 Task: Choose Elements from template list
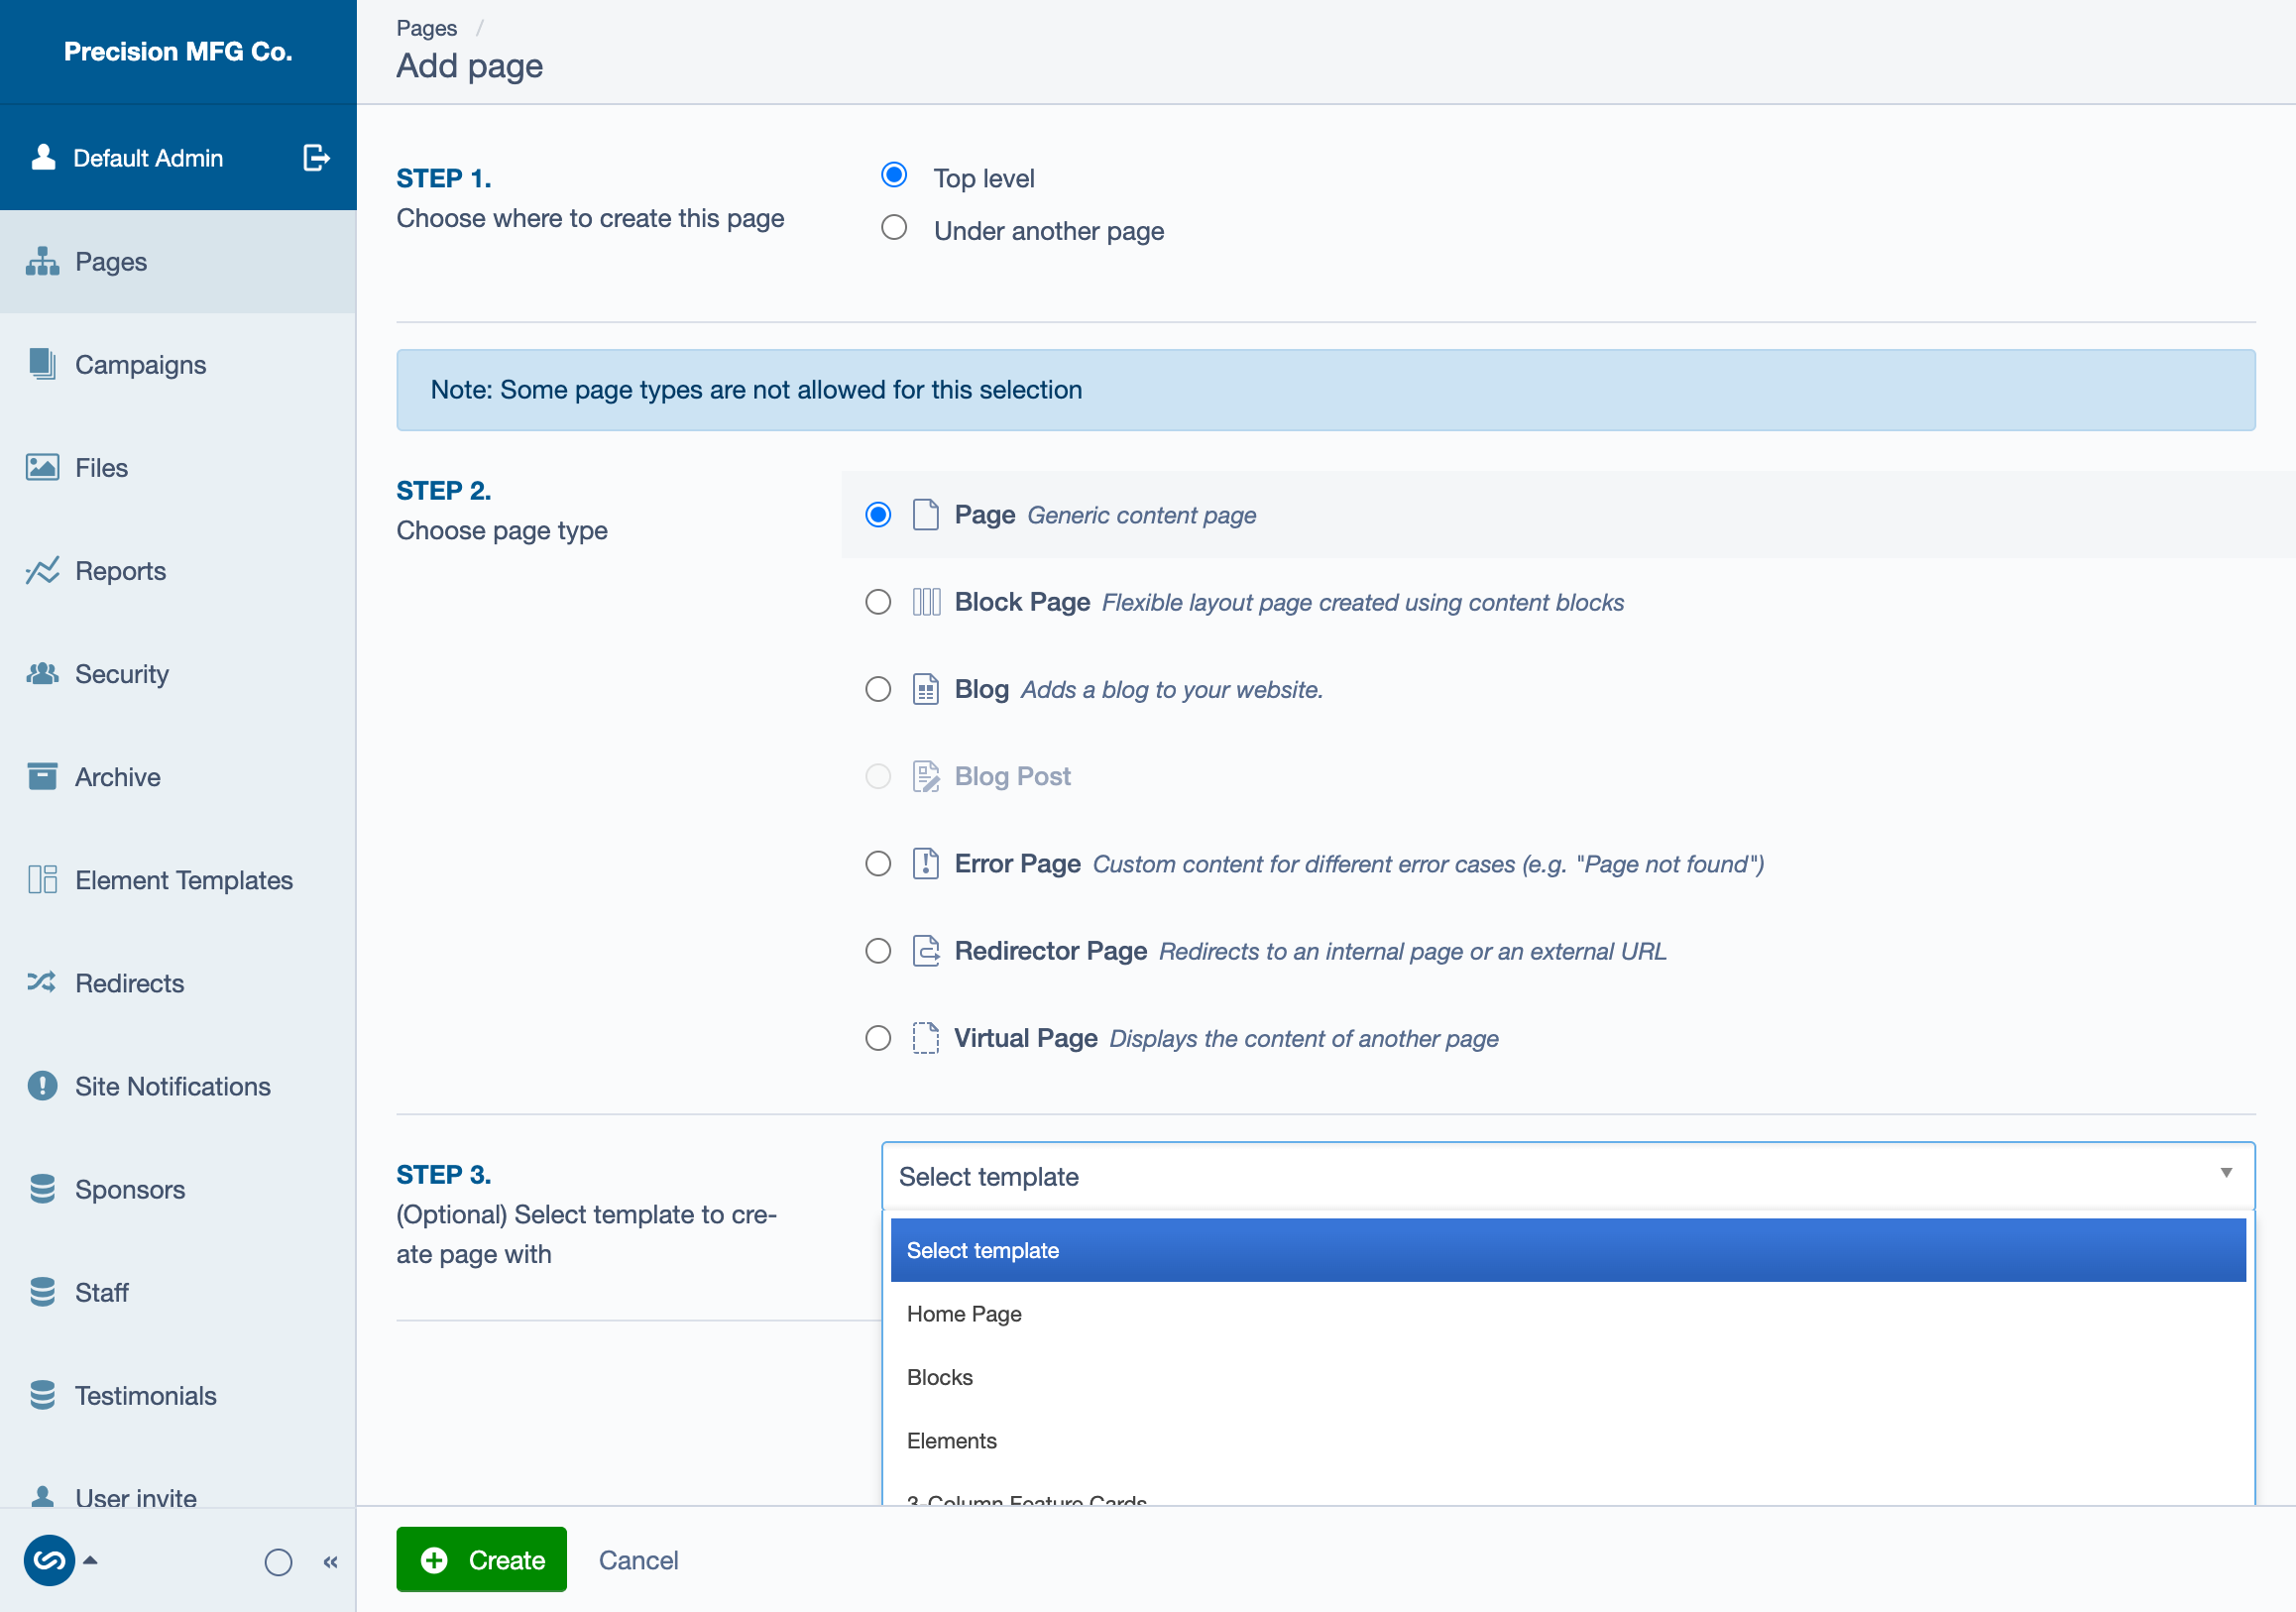click(1567, 1440)
